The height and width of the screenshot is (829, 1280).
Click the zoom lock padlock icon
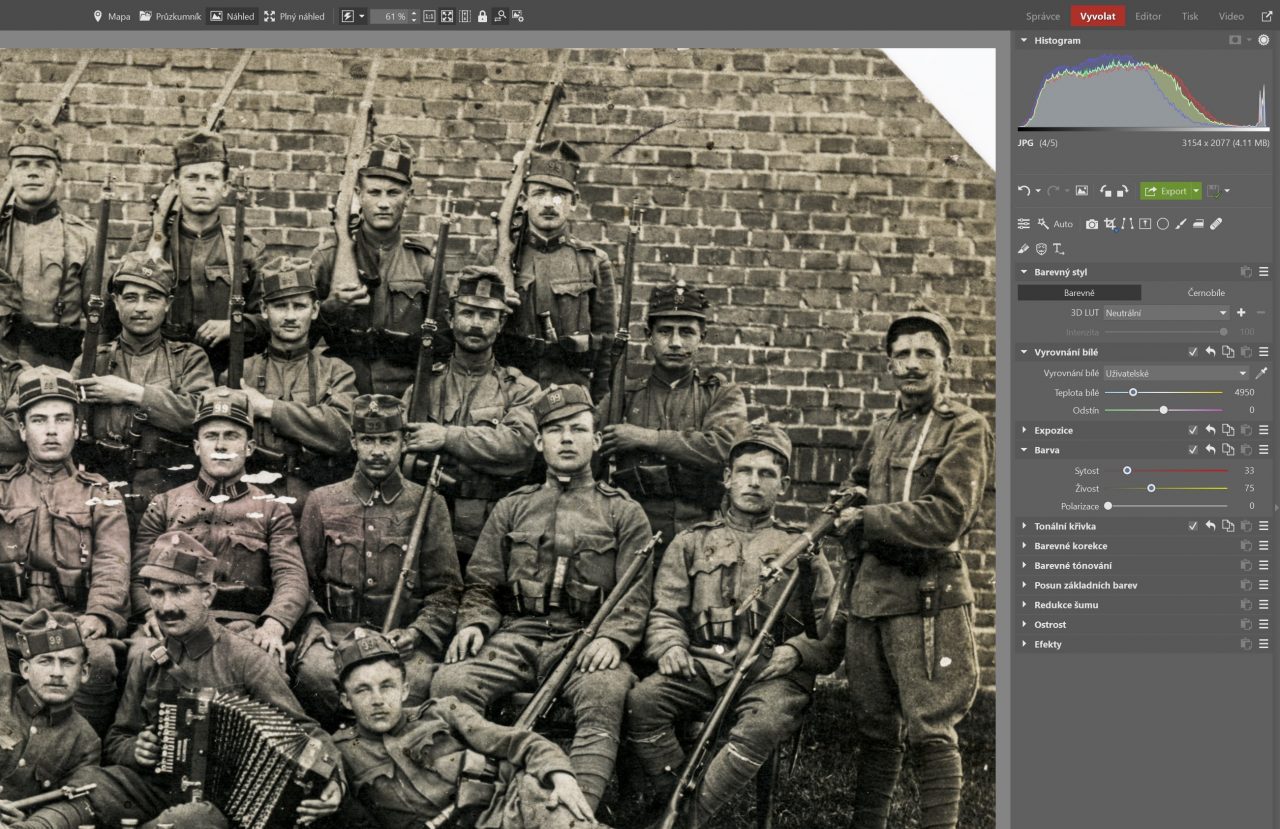[x=482, y=16]
